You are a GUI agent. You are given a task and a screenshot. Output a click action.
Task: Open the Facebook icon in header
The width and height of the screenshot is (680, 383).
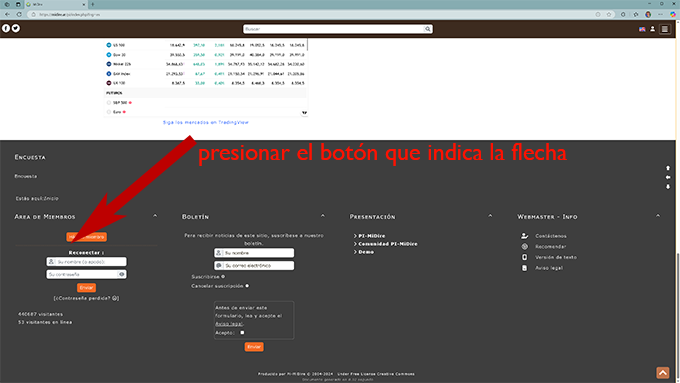point(6,28)
